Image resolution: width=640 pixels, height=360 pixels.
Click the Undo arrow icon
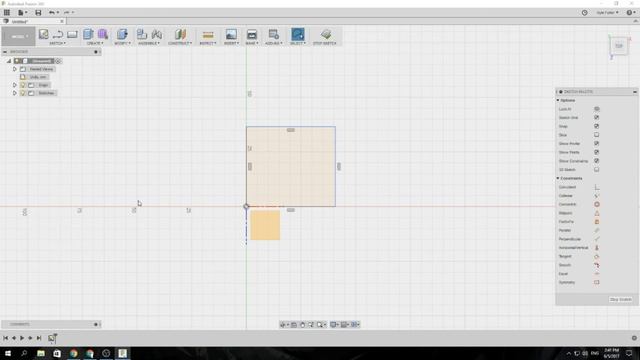(x=51, y=13)
